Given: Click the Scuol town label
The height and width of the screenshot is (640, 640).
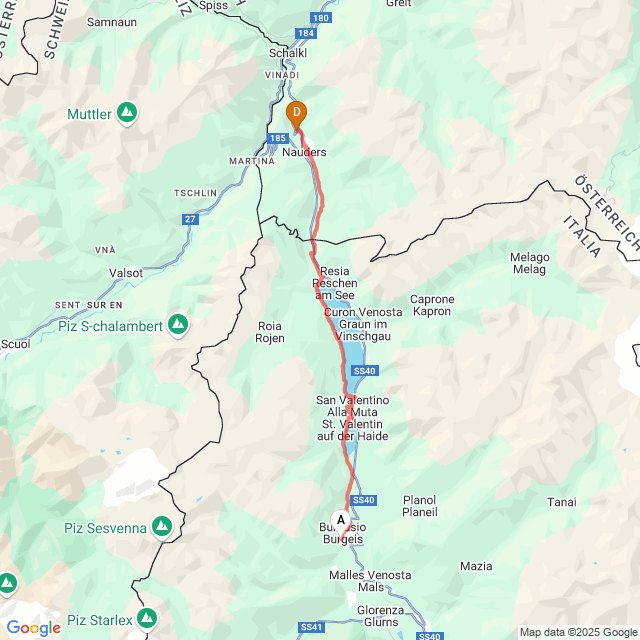Looking at the screenshot, I should [x=16, y=344].
